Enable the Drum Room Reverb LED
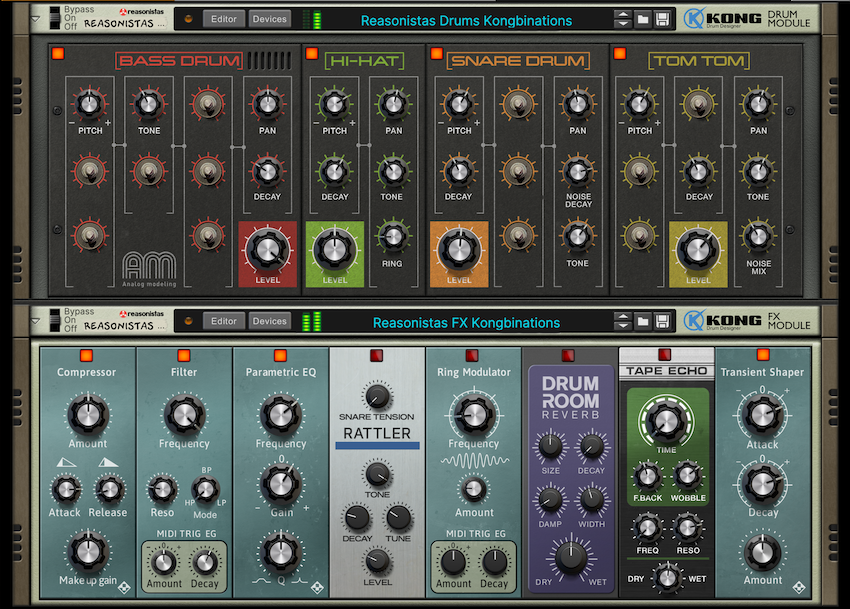Image resolution: width=850 pixels, height=609 pixels. (x=568, y=355)
